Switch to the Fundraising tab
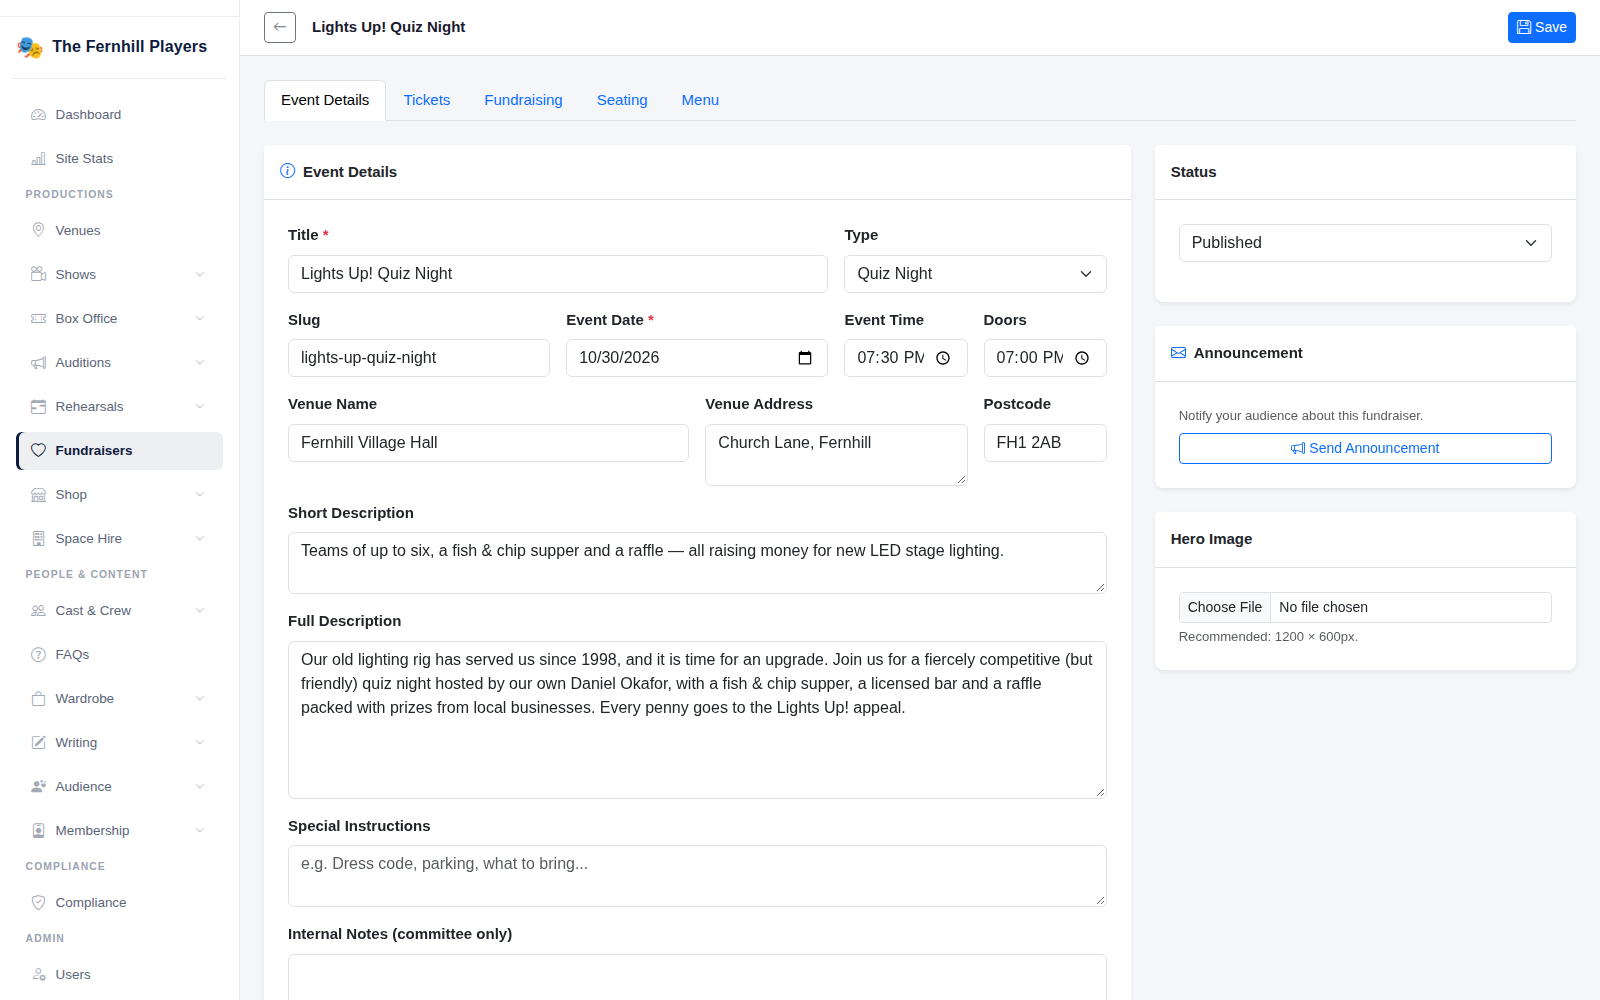 point(523,100)
